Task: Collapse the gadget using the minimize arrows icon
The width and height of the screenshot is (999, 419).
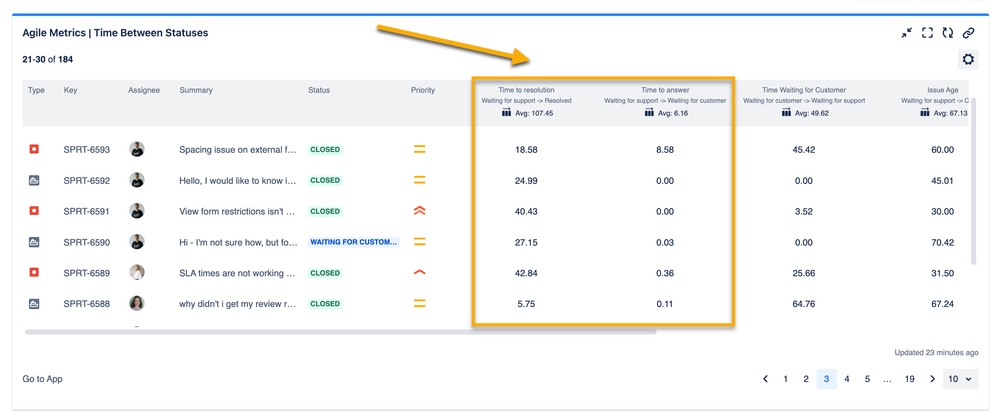Action: tap(907, 32)
